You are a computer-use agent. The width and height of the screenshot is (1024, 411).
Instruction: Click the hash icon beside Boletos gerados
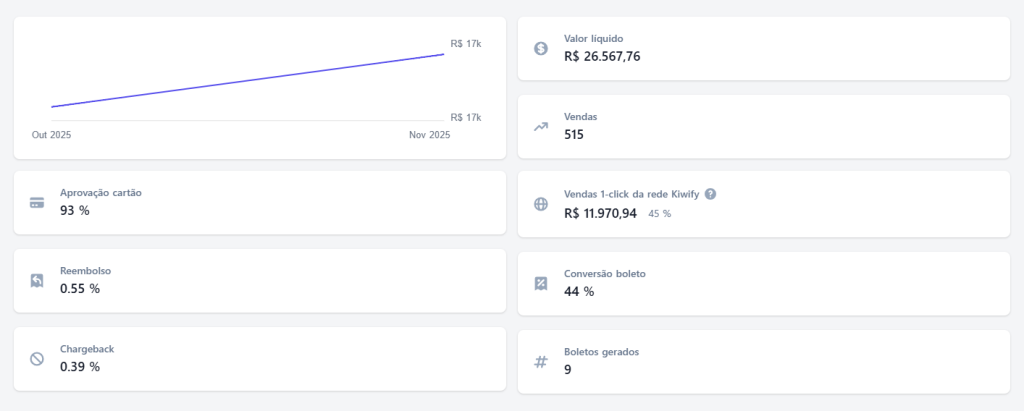coord(541,361)
